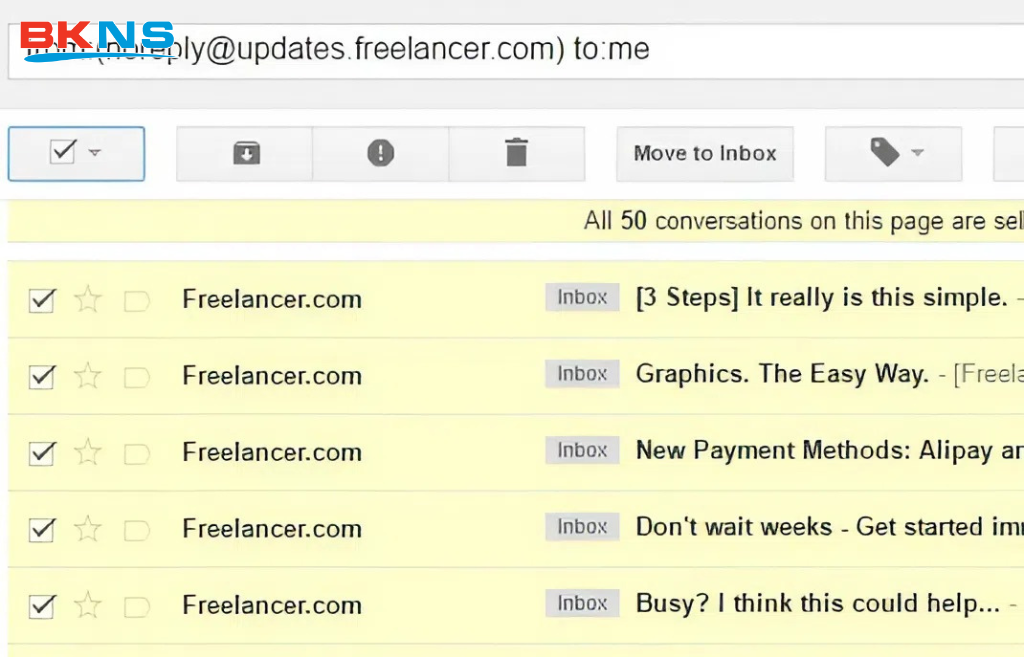
Task: Click the Archive icon in toolbar
Action: pos(245,153)
